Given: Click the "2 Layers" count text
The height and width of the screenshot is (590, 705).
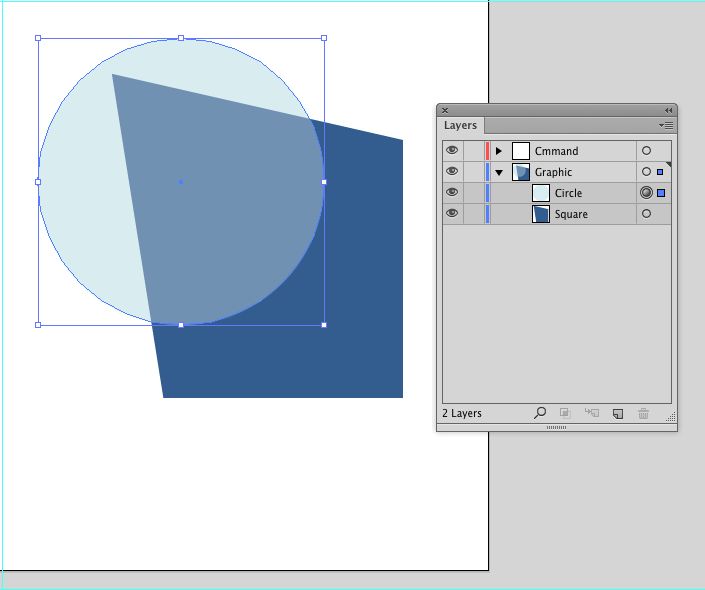Looking at the screenshot, I should tap(462, 413).
